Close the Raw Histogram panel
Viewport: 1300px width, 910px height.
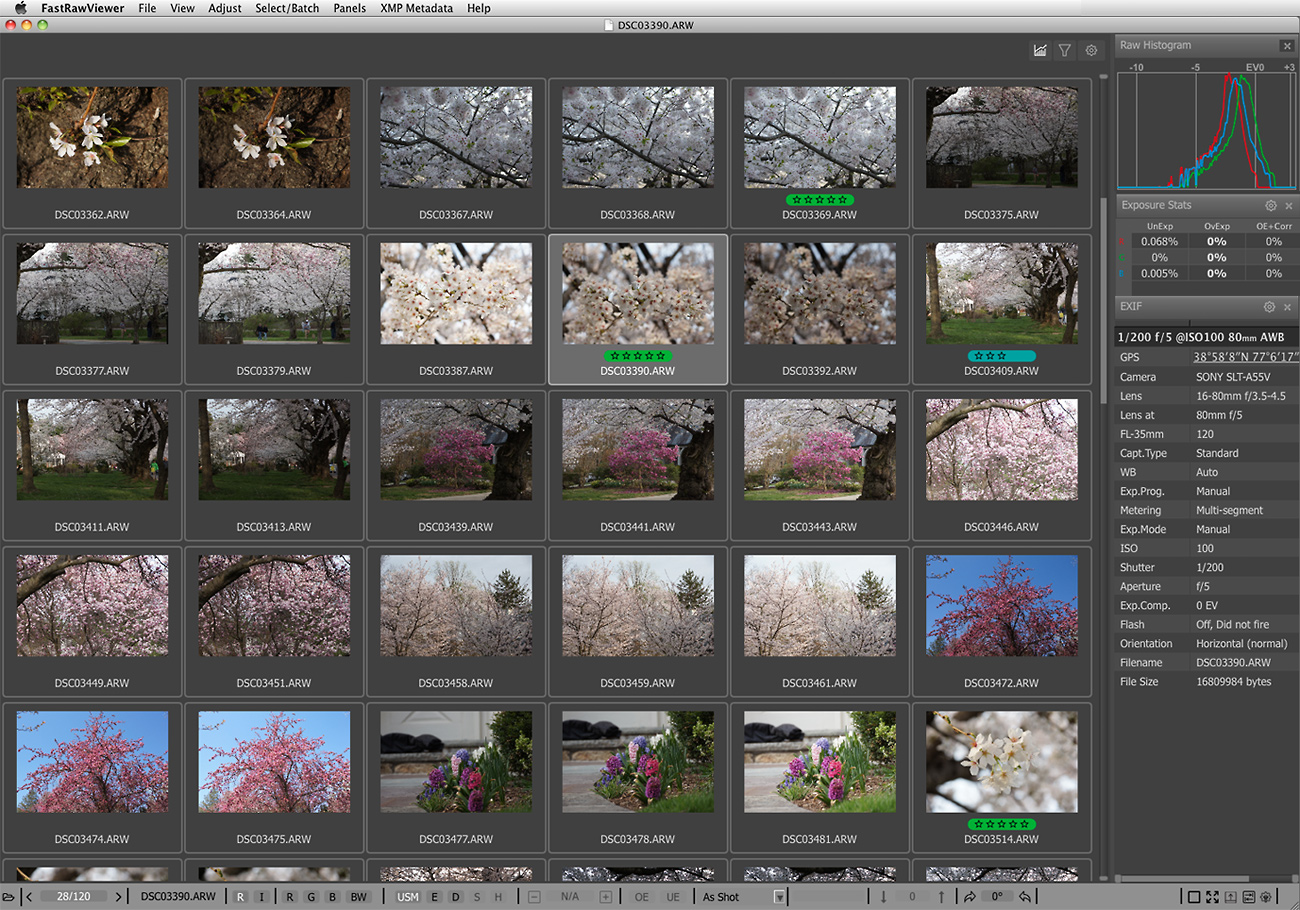click(x=1287, y=46)
